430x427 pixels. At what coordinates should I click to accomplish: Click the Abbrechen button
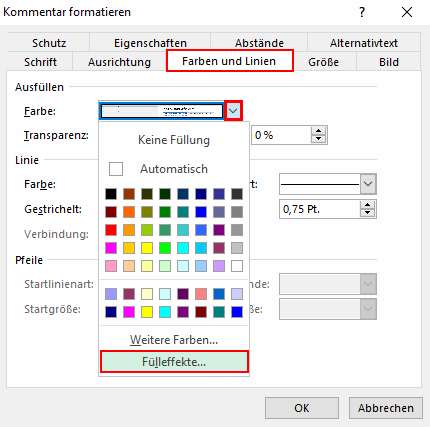coord(386,408)
